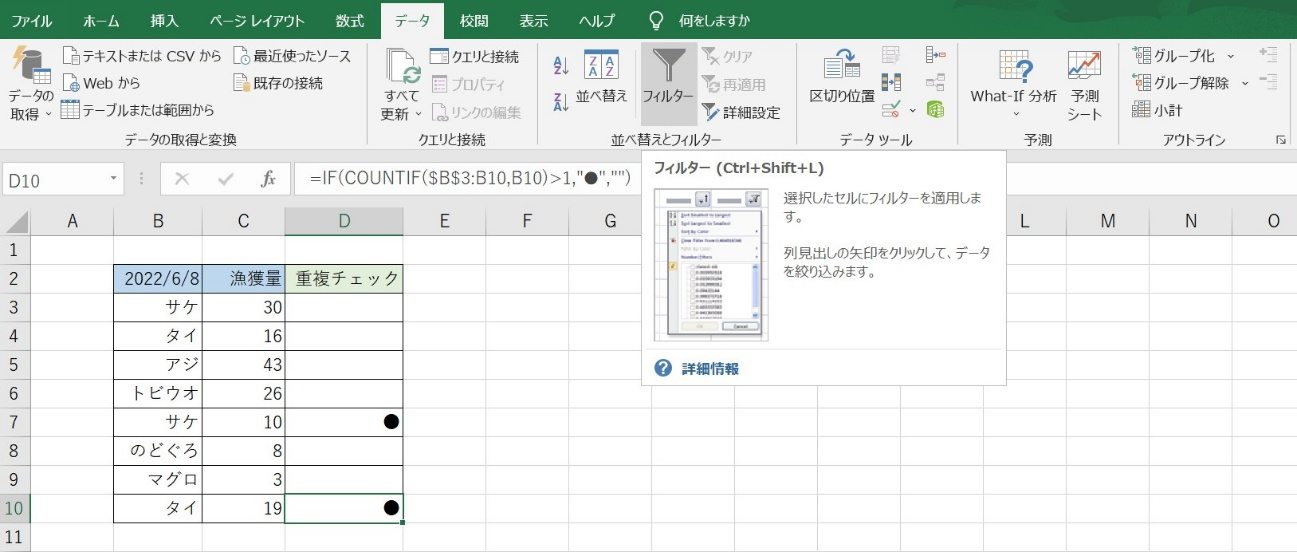Select the マグロ cell
Viewport: 1297px width, 552px height.
[x=158, y=480]
